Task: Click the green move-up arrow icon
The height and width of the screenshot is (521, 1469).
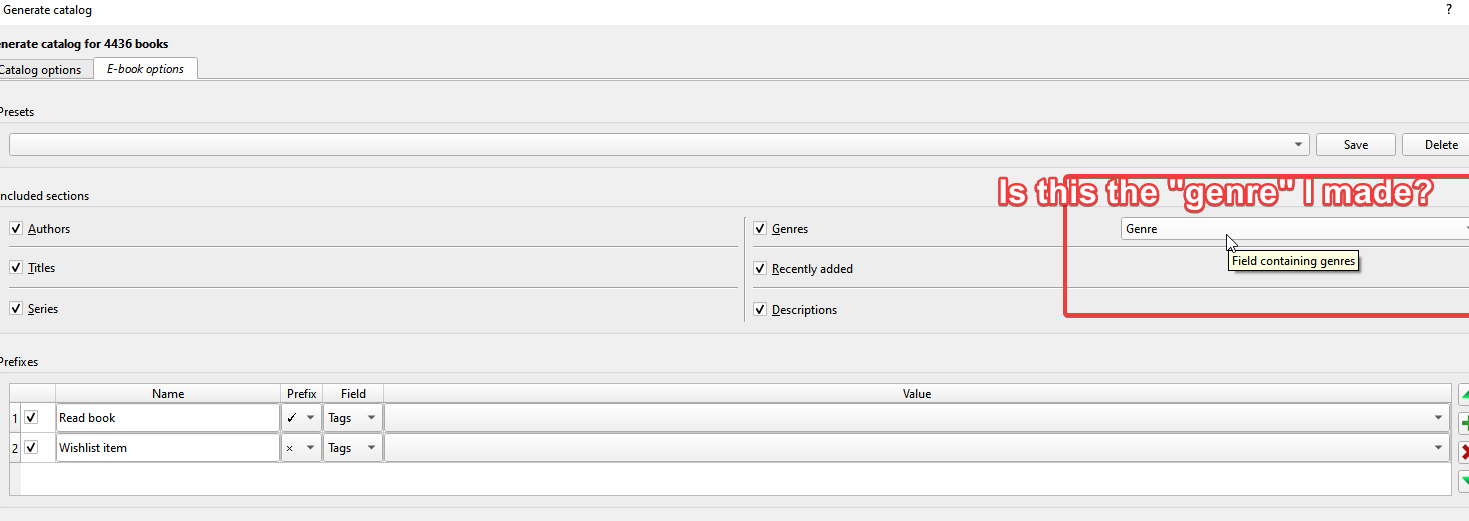Action: (x=1464, y=393)
